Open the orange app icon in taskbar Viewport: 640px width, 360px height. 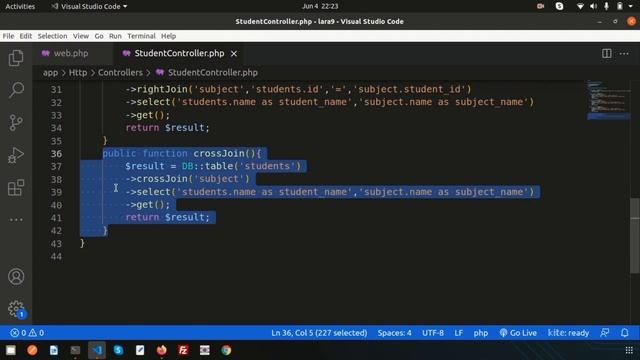pyautogui.click(x=32, y=350)
